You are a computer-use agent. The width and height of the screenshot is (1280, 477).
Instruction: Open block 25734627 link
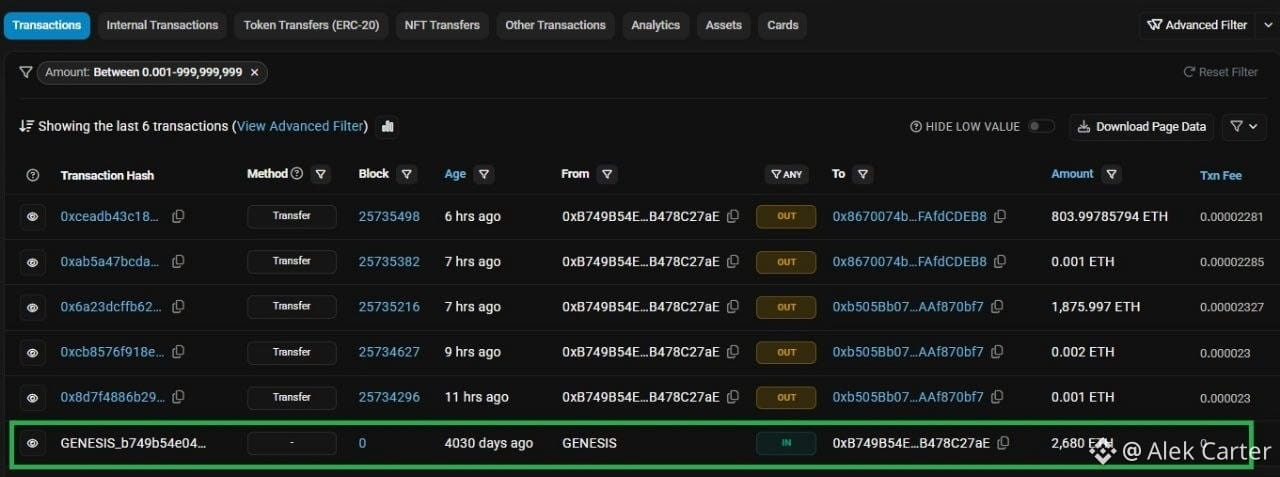389,352
